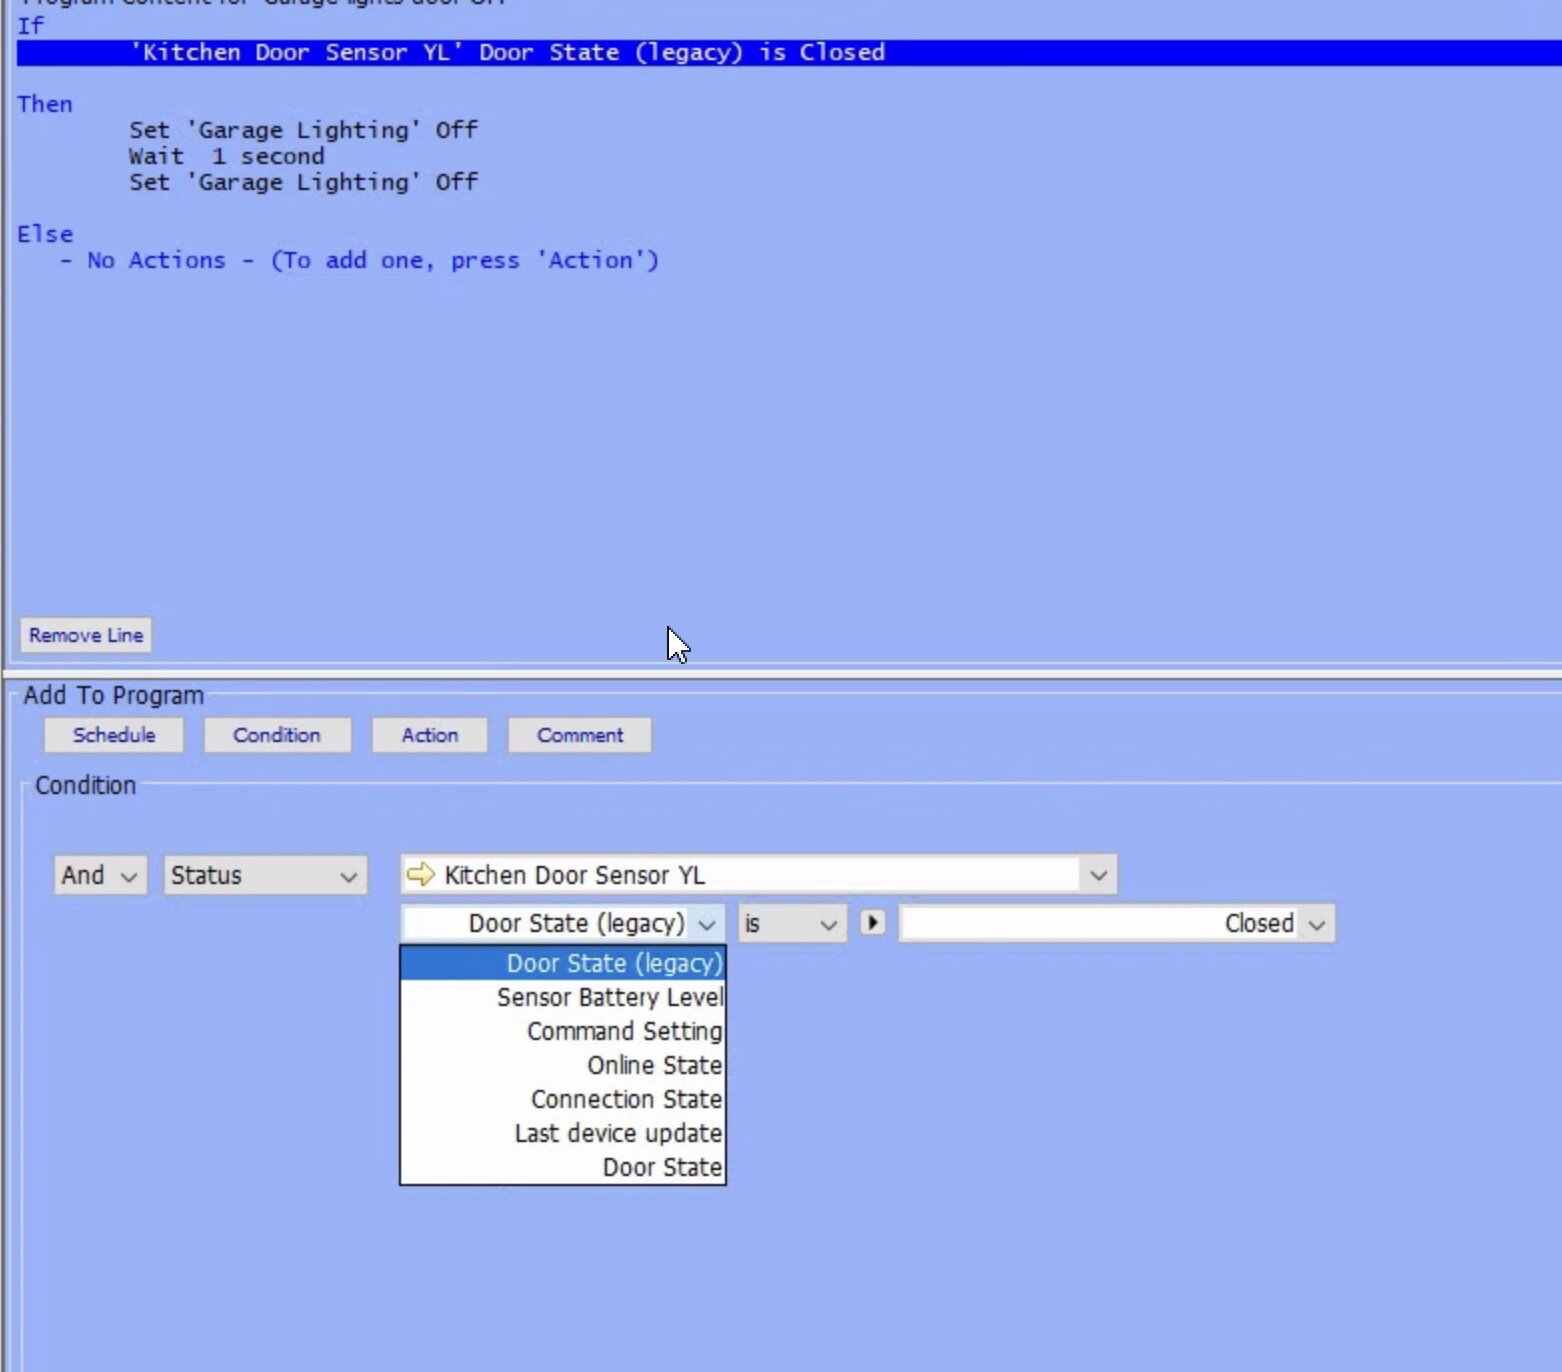Select the bottom Door State option

click(x=661, y=1167)
